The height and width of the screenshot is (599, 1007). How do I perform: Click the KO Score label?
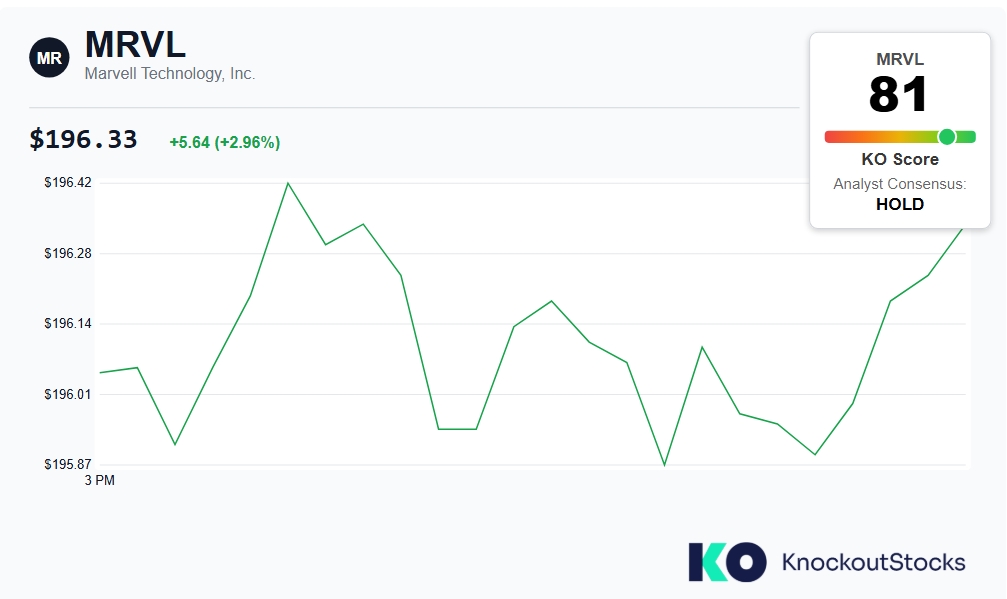coord(900,159)
